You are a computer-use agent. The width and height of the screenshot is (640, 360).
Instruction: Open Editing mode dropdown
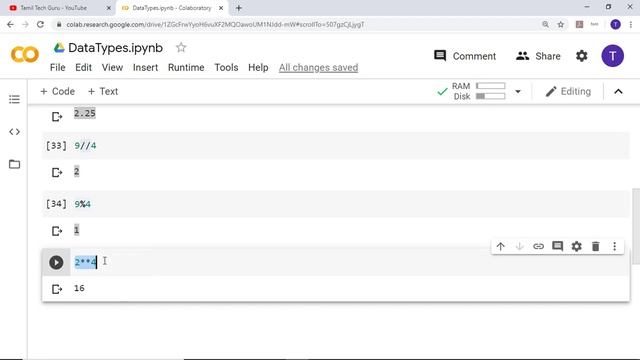(568, 91)
